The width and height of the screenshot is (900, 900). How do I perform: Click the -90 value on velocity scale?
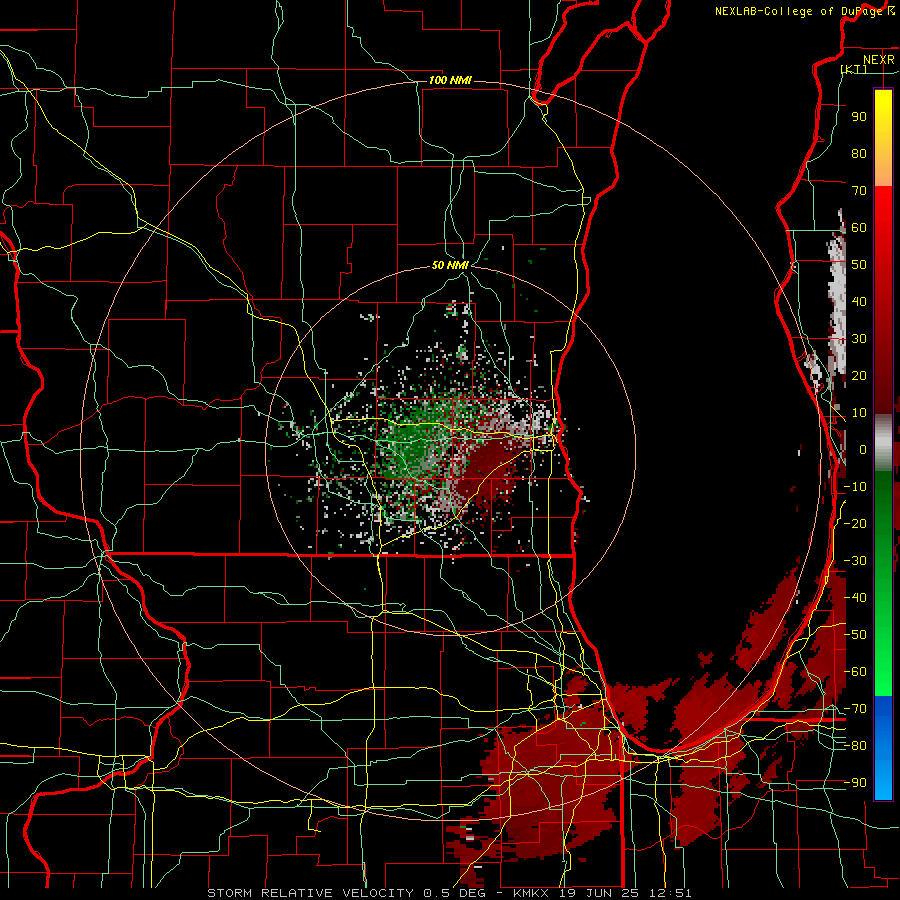[855, 783]
